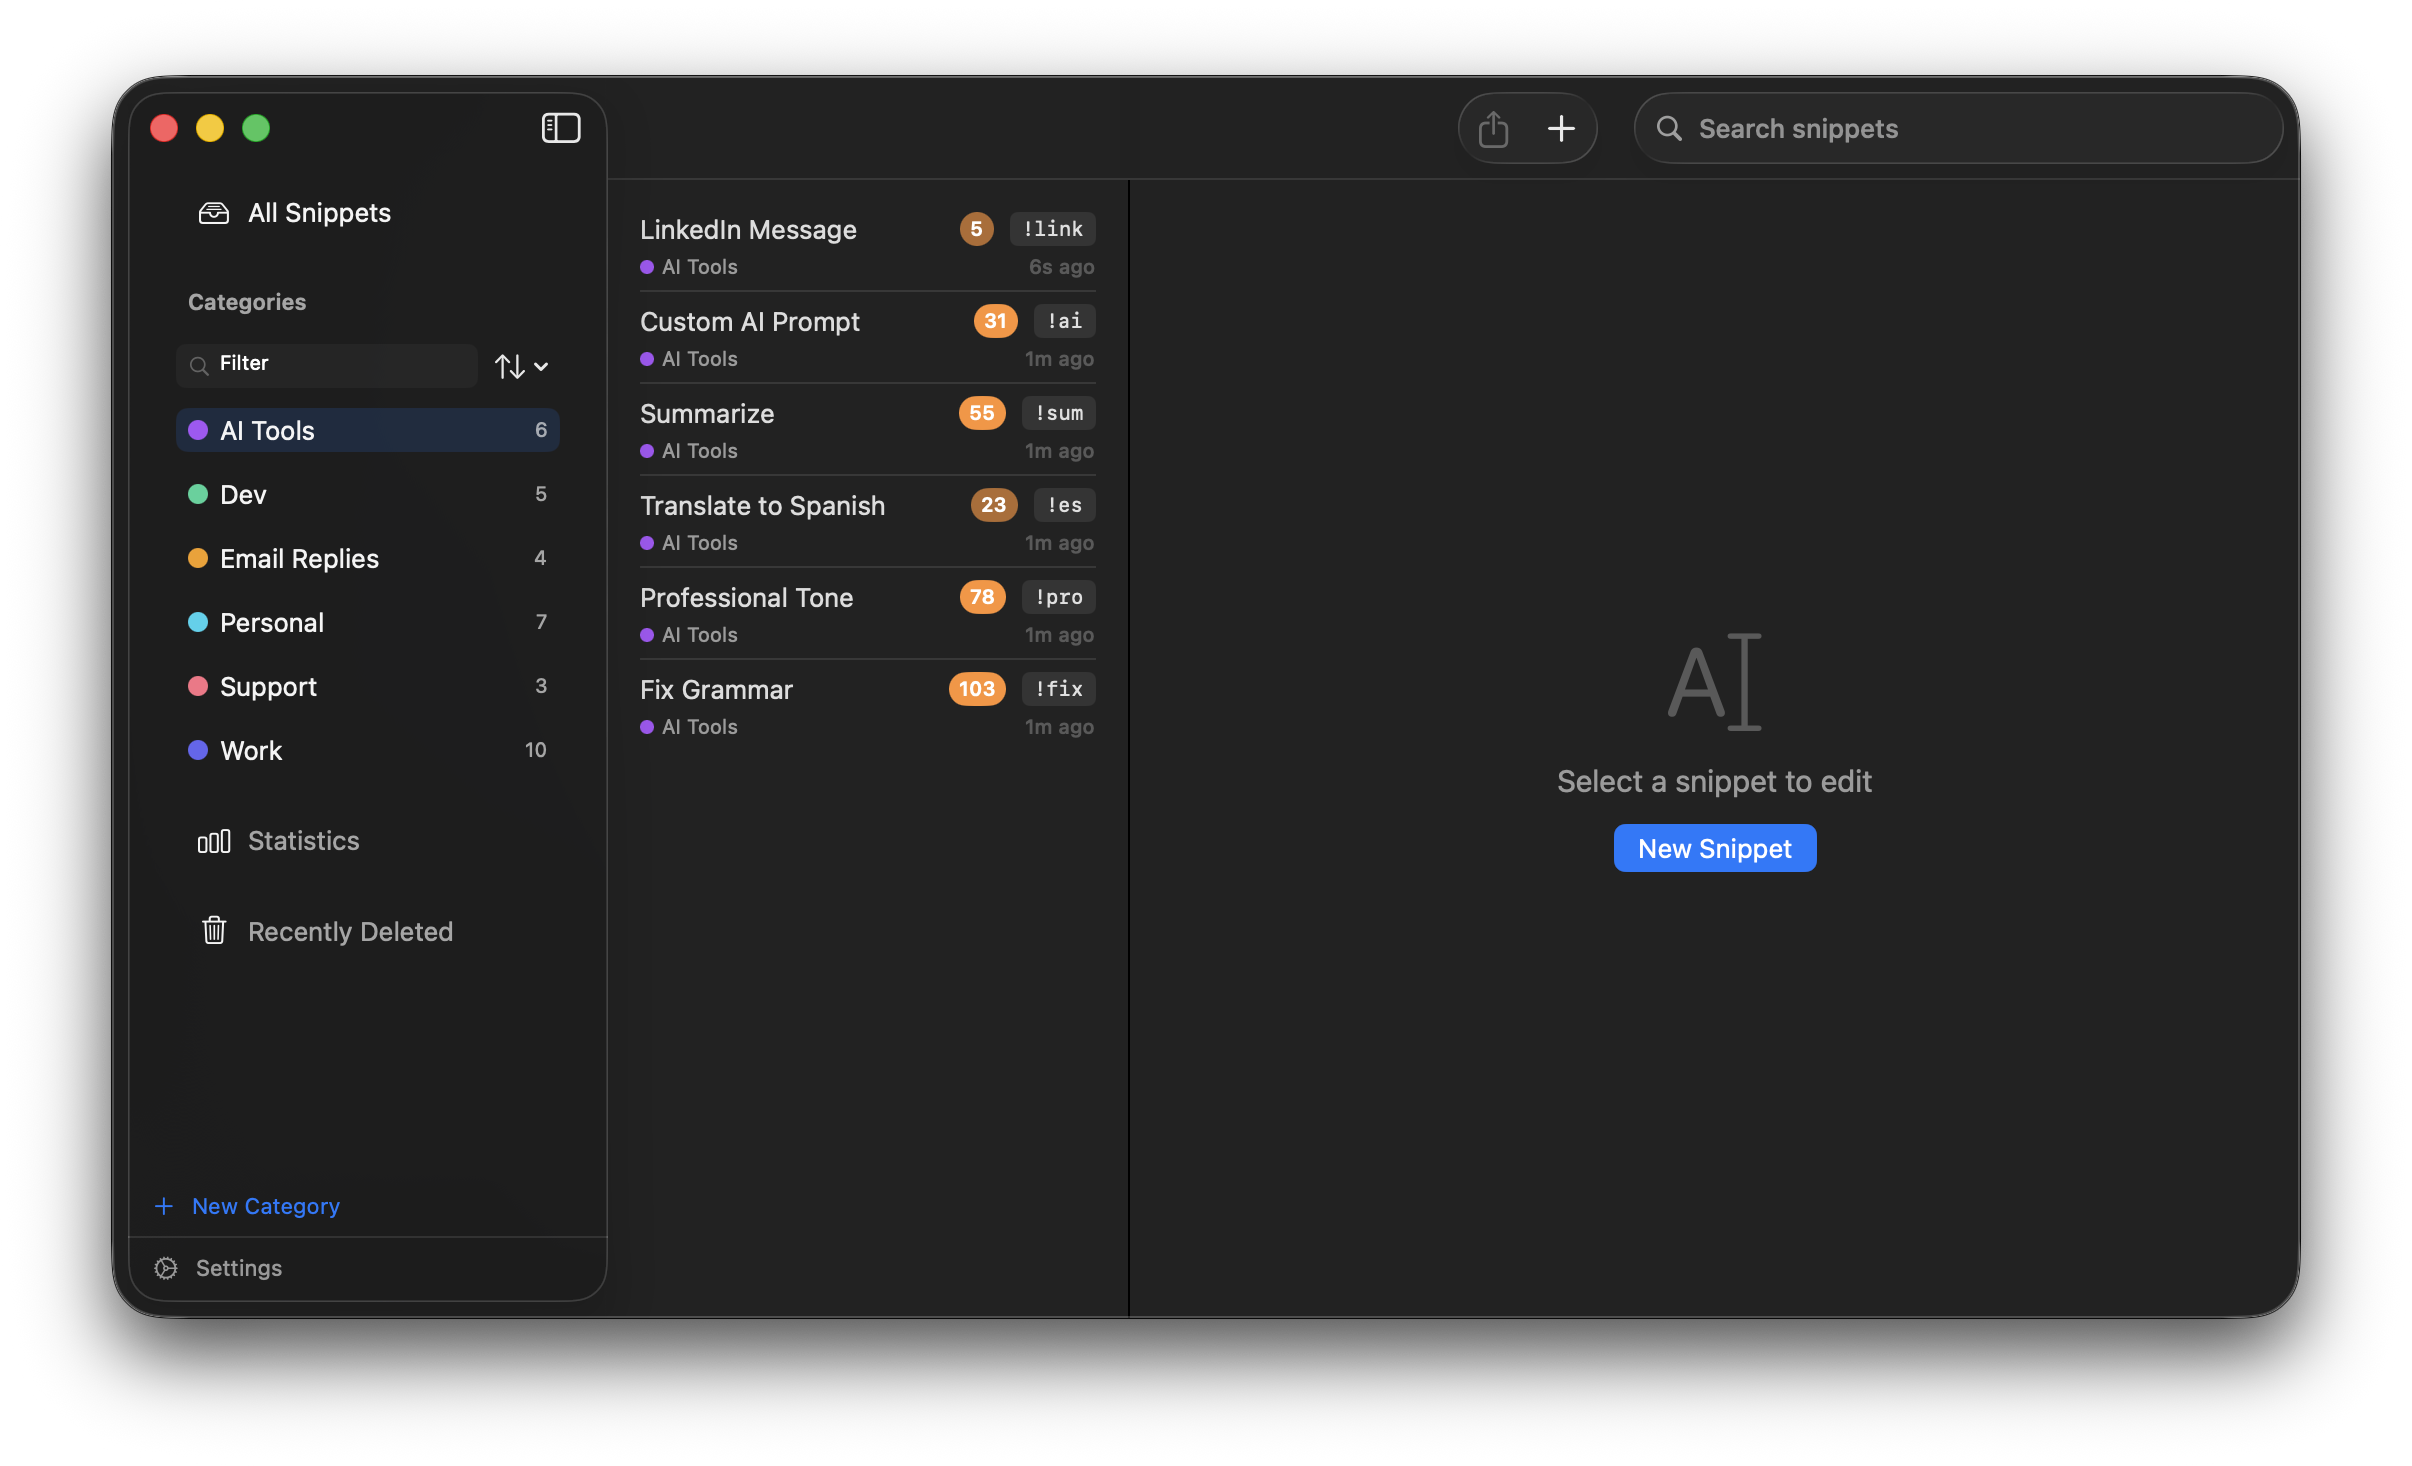Click the plus icon to add snippet

click(1561, 128)
